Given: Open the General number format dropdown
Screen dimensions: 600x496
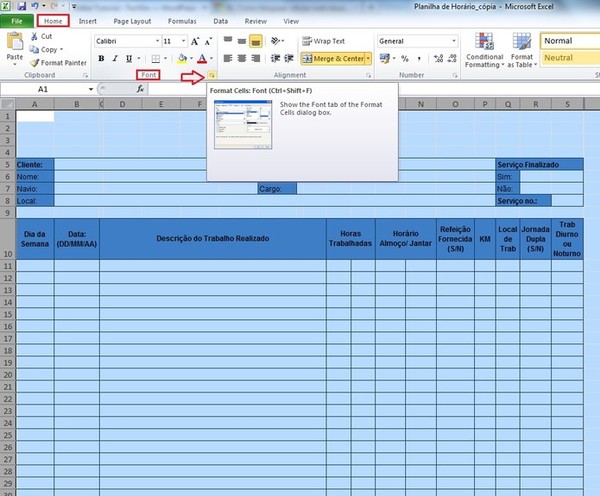Looking at the screenshot, I should pyautogui.click(x=454, y=41).
